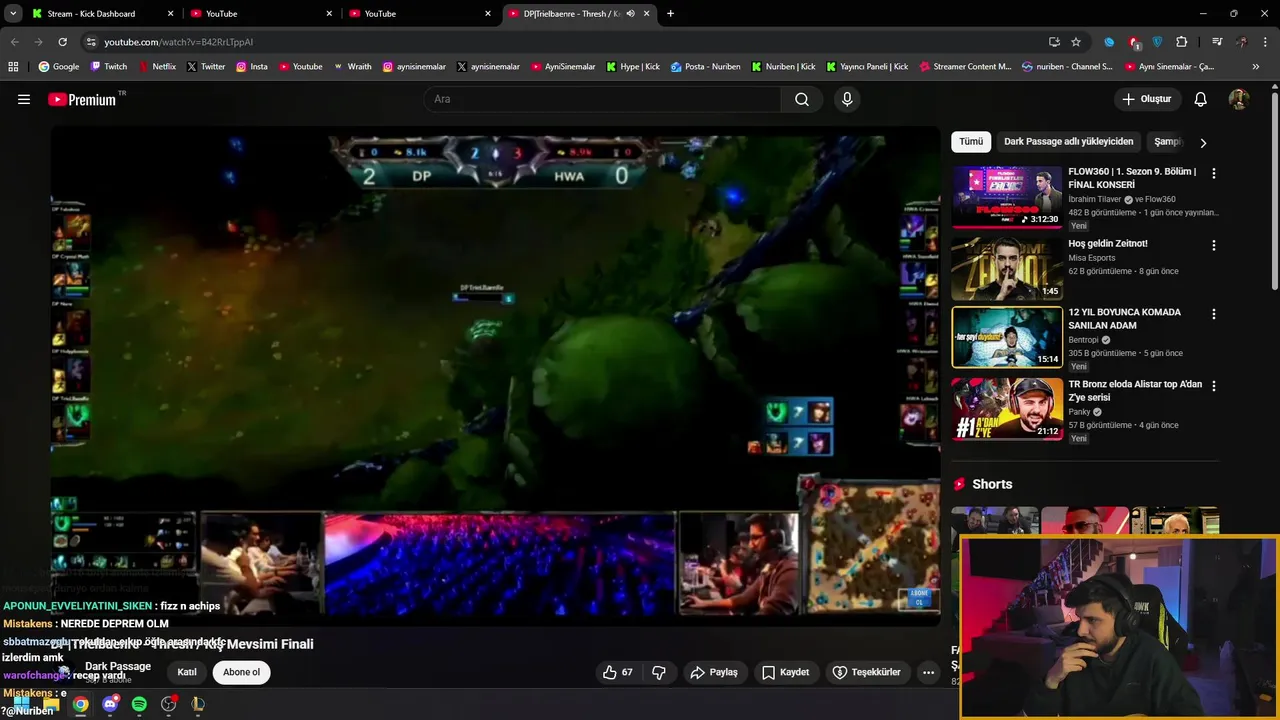1280x720 pixels.
Task: Open the 12 YIL BOYUNCA KOMADA thumbnail
Action: (x=1006, y=337)
